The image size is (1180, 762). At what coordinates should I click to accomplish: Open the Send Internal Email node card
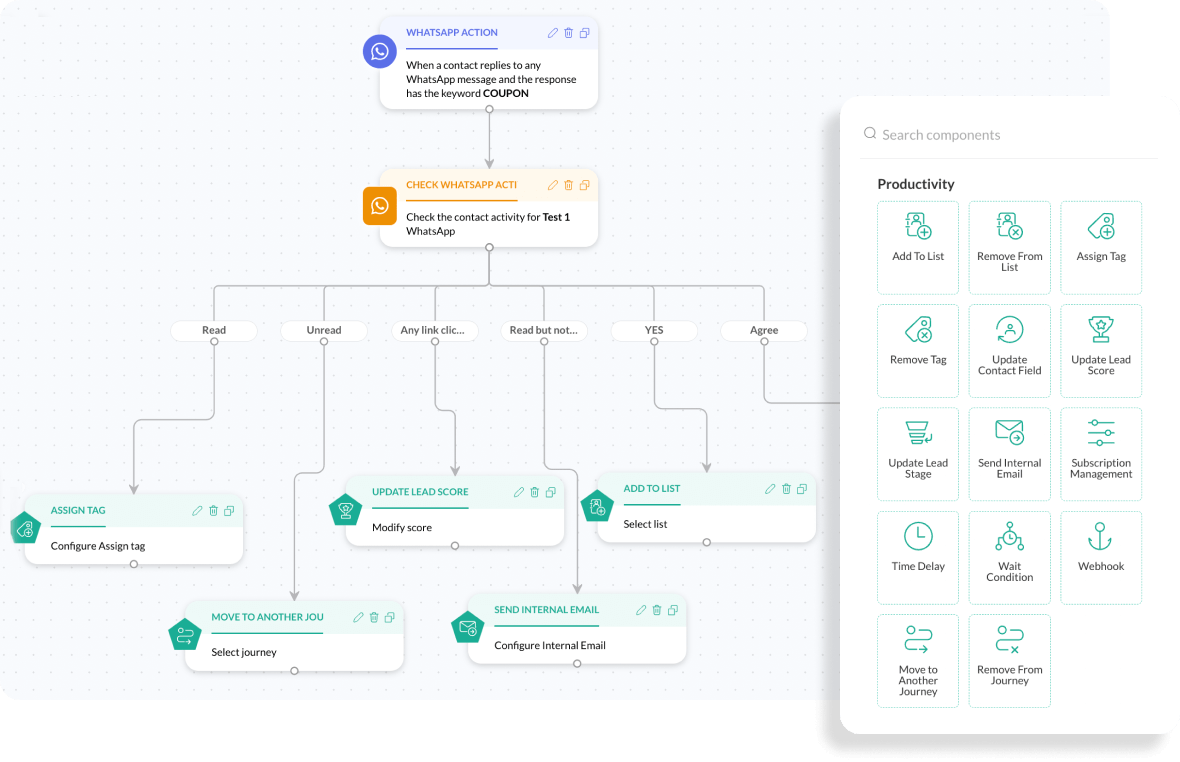pos(577,630)
